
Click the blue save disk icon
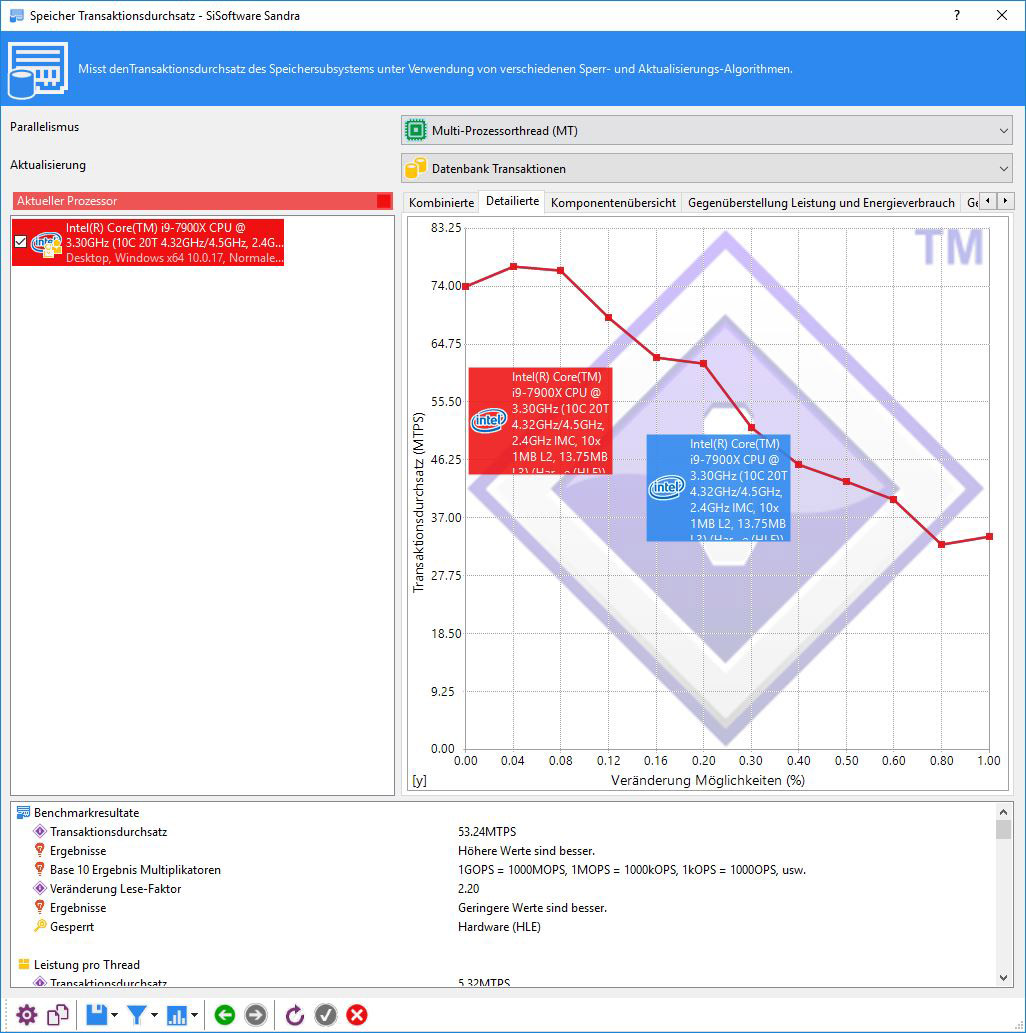click(97, 1015)
